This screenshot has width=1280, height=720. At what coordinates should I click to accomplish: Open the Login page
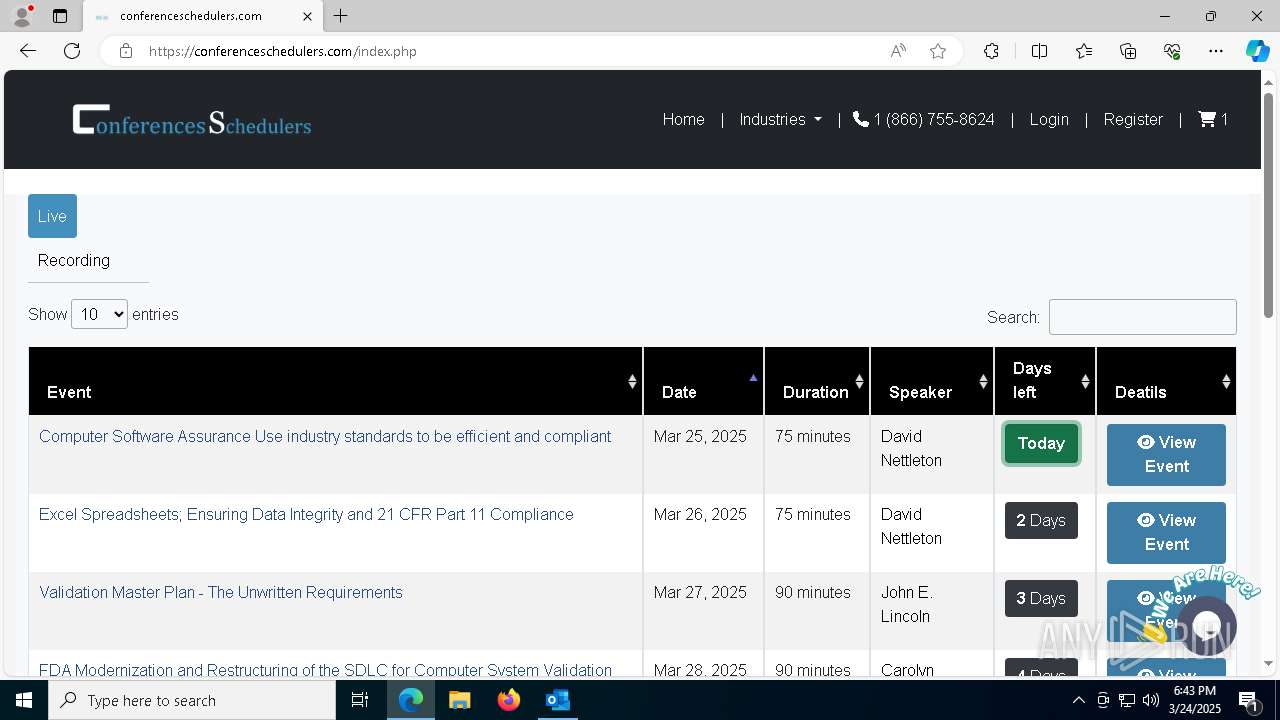coord(1049,119)
